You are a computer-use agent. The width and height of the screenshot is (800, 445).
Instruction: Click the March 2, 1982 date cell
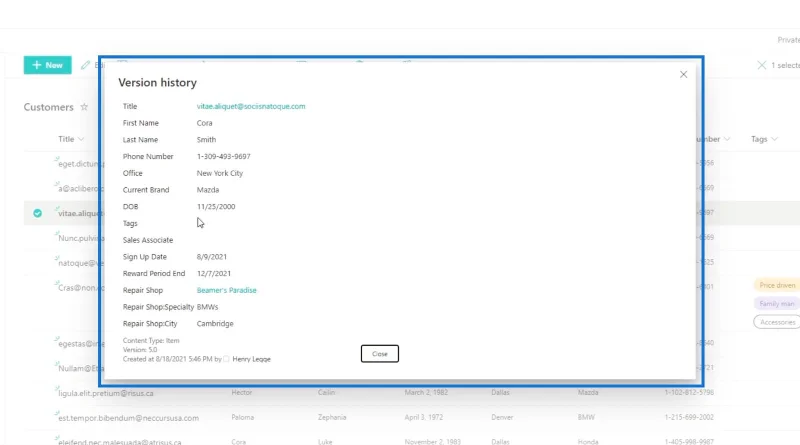[x=426, y=392]
